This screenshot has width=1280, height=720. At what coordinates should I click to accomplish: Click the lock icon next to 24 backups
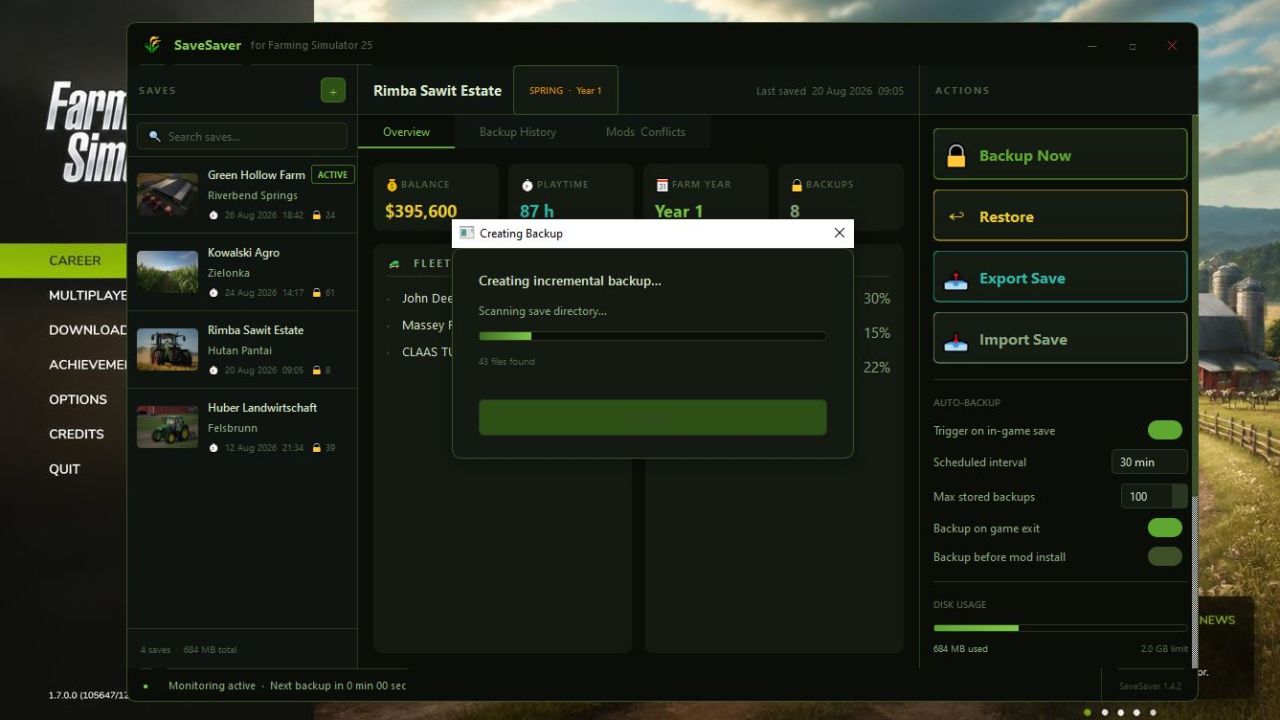tap(316, 215)
